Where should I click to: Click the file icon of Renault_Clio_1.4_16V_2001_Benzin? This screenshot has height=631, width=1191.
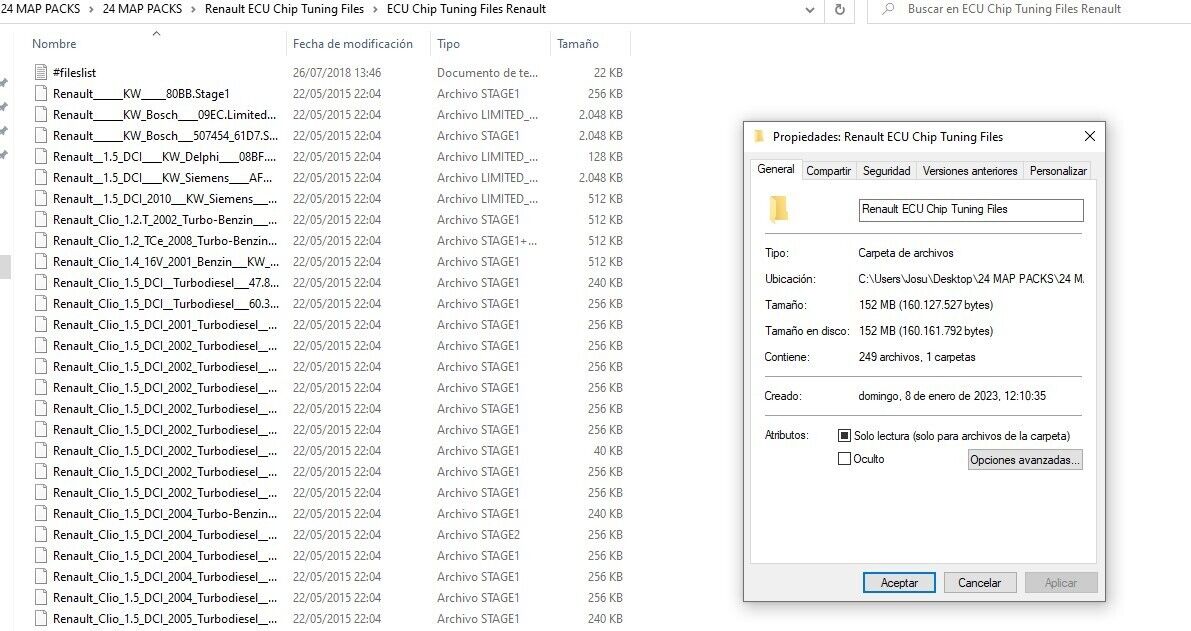pos(40,262)
